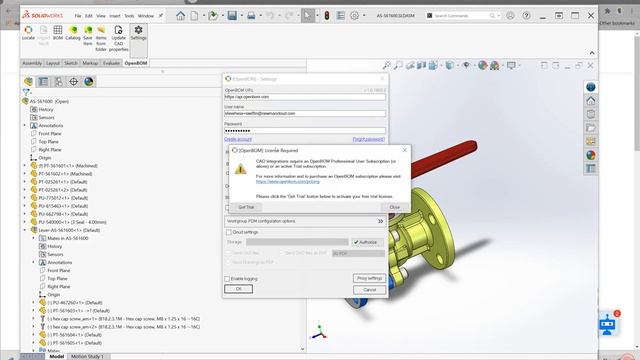
Task: Open the task pane Appearances icon
Action: (x=591, y=155)
